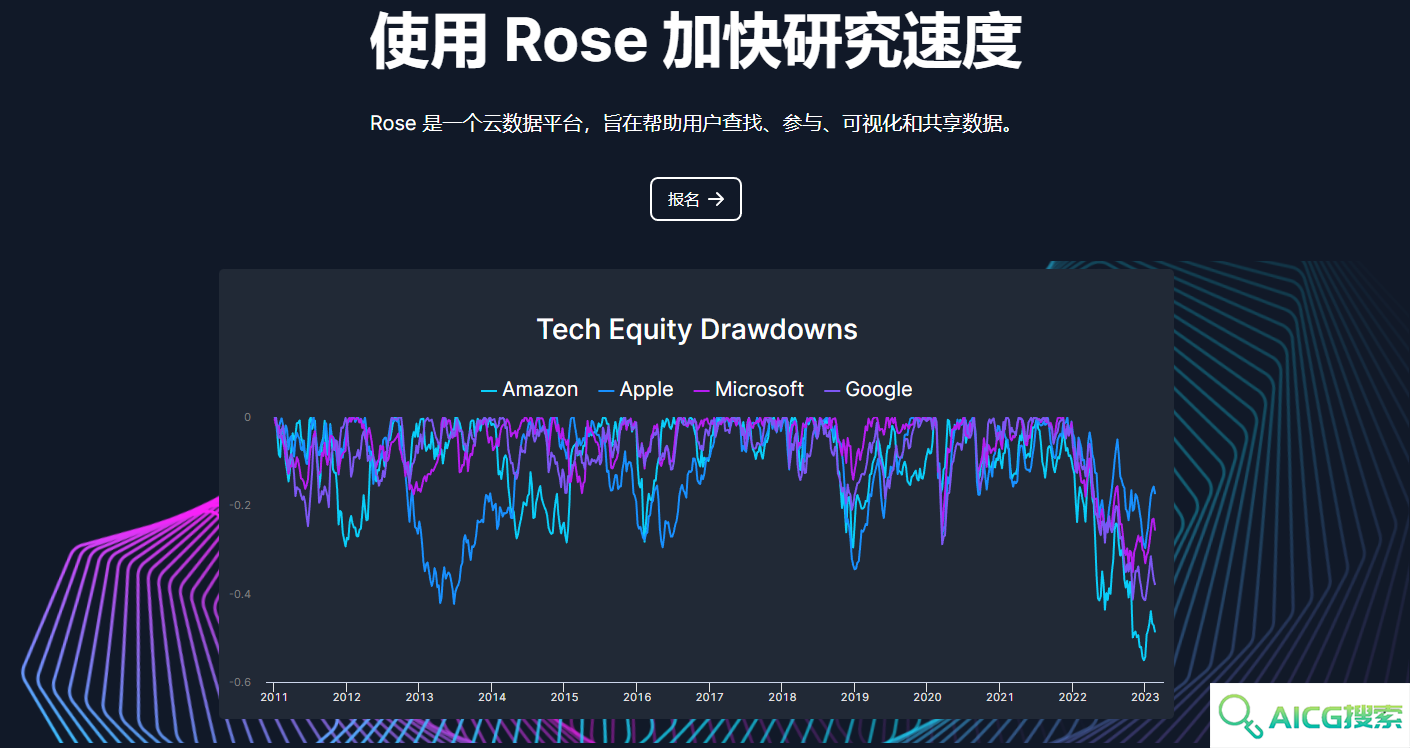The image size is (1410, 748).
Task: Toggle the Amazon series in the legend
Action: tap(530, 389)
